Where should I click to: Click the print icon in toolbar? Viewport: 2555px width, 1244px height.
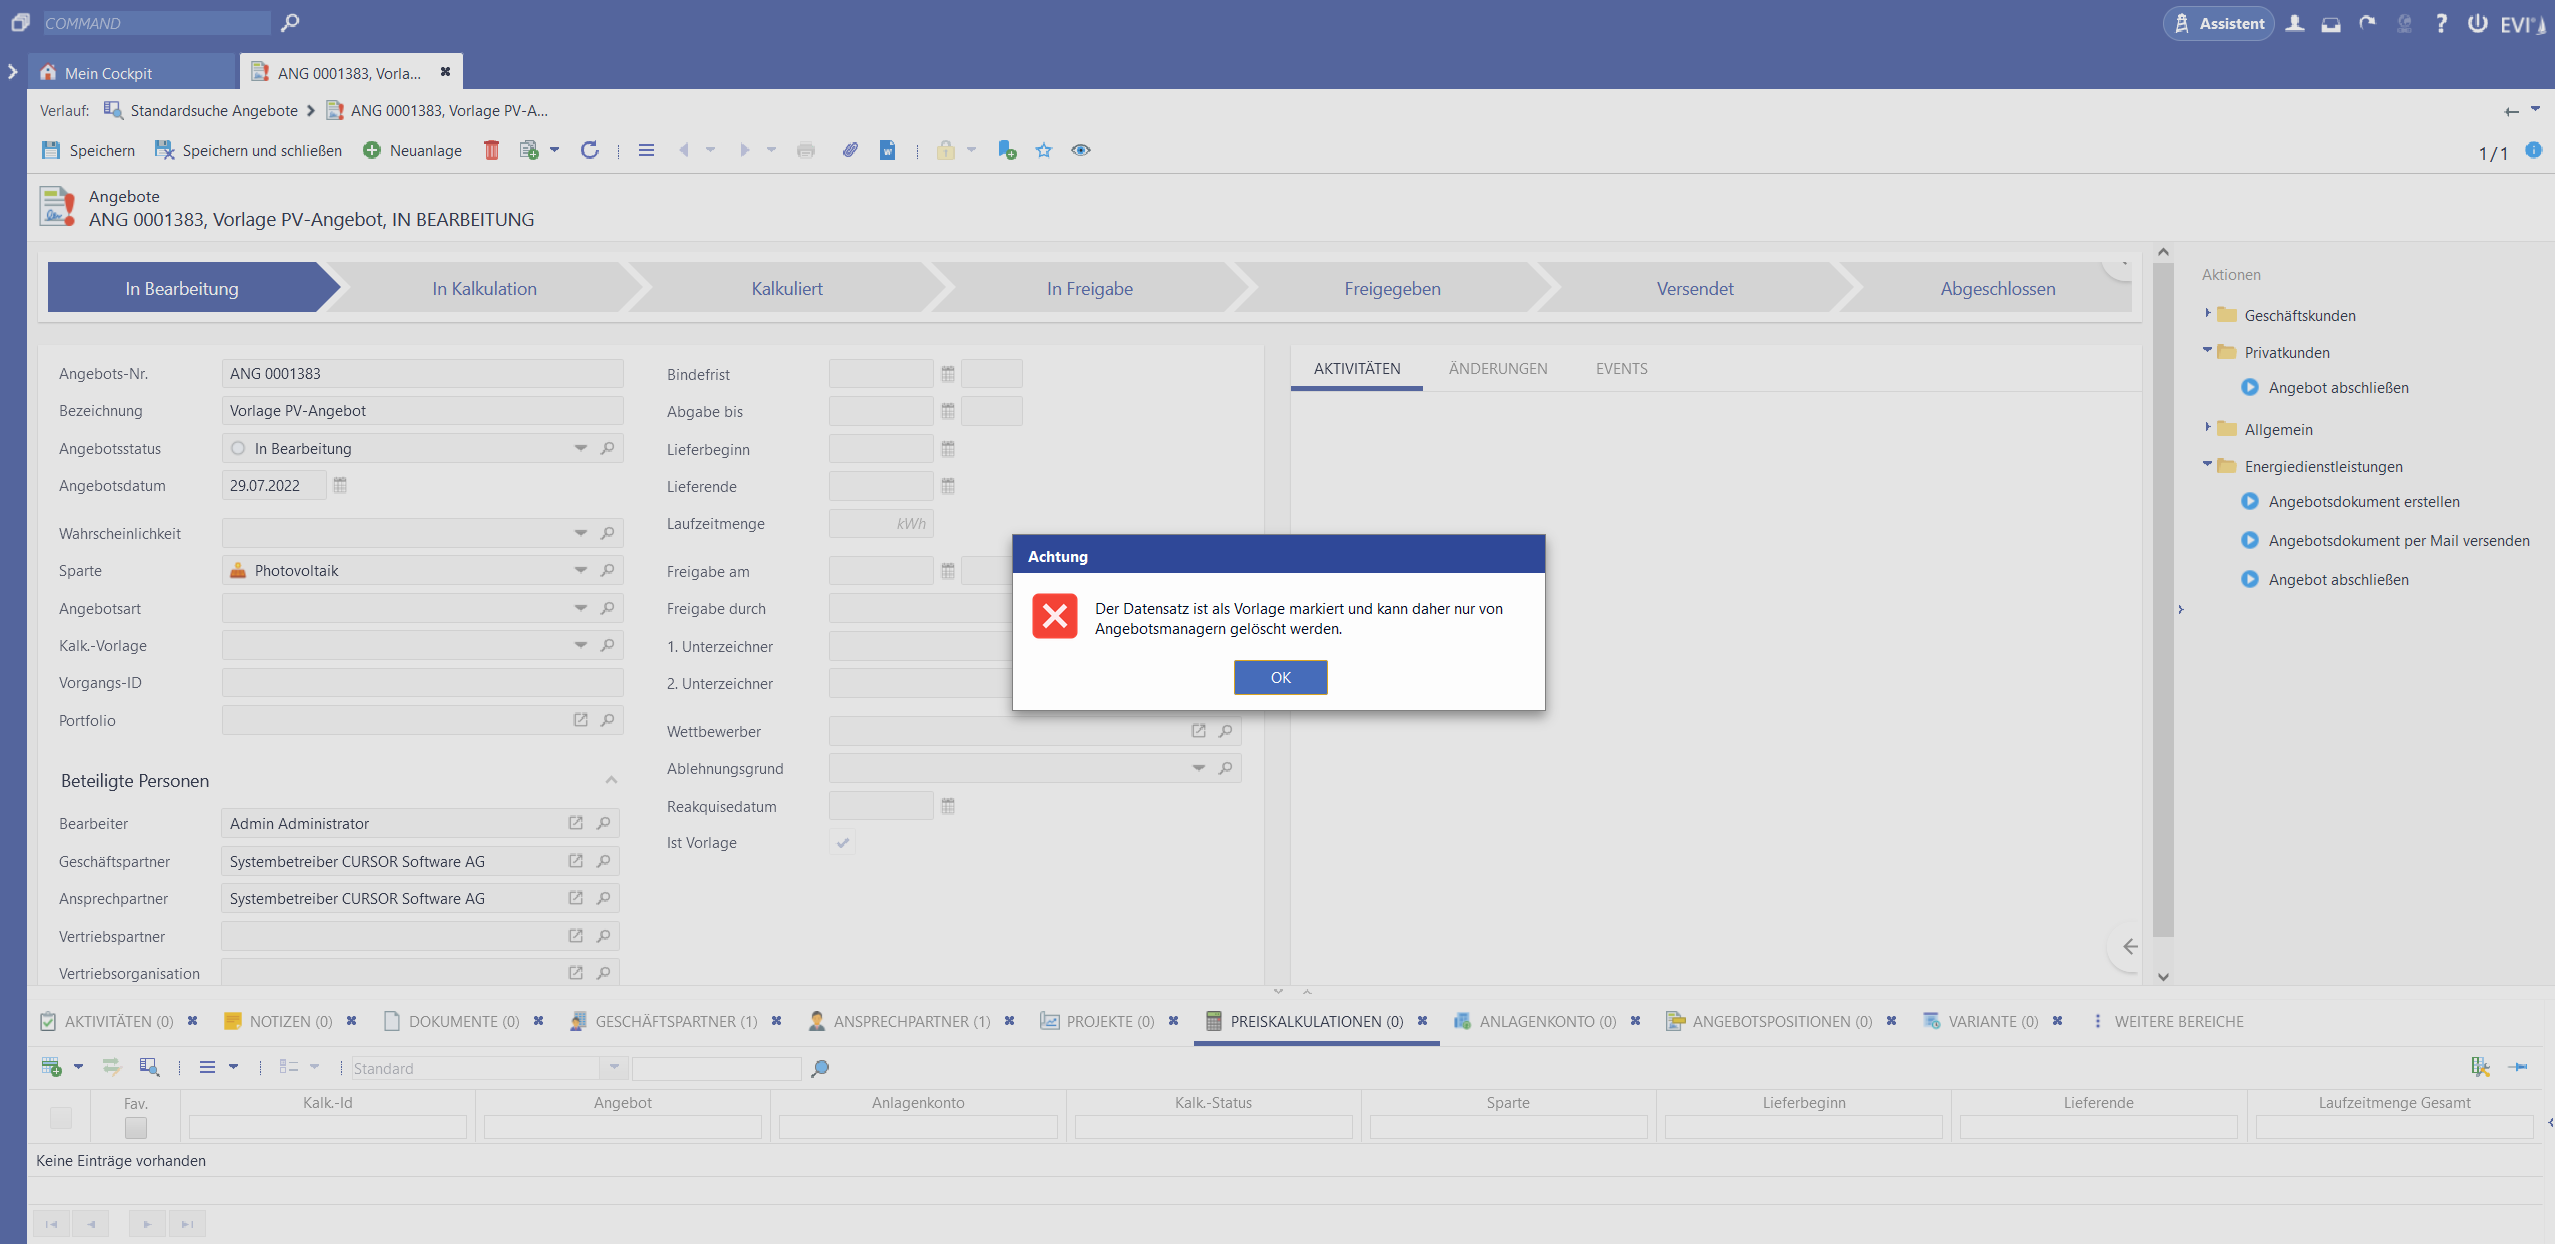click(x=806, y=150)
